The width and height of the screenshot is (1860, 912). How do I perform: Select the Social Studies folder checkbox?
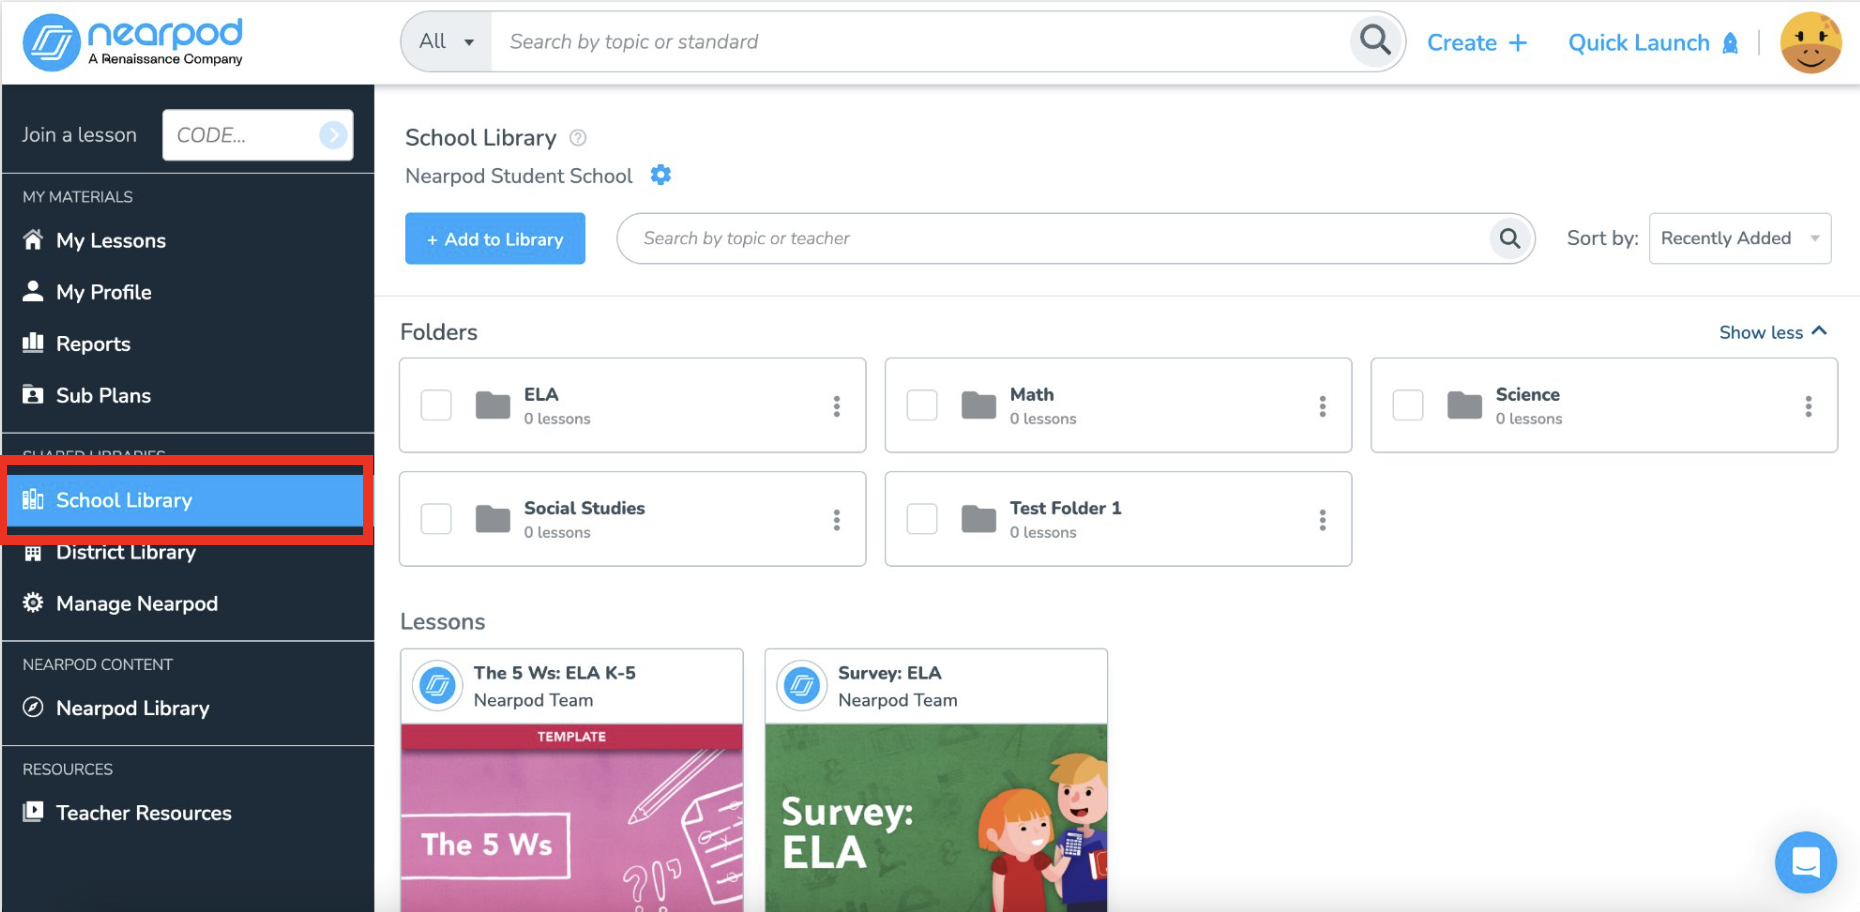click(x=436, y=519)
